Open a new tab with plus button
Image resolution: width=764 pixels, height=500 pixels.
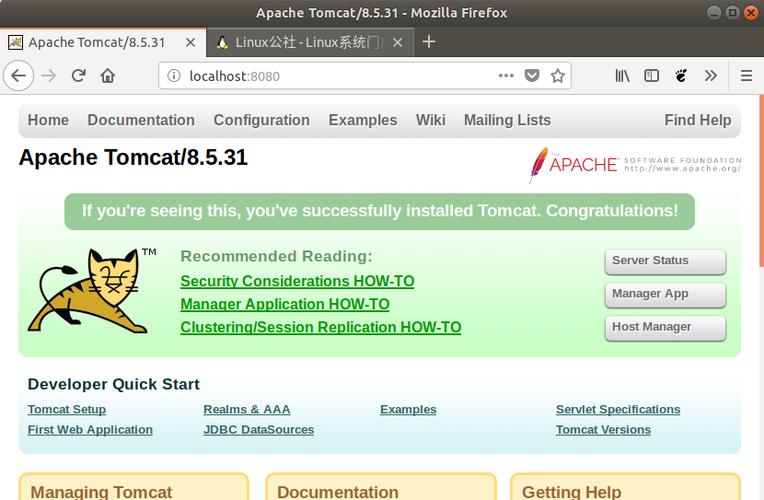429,42
